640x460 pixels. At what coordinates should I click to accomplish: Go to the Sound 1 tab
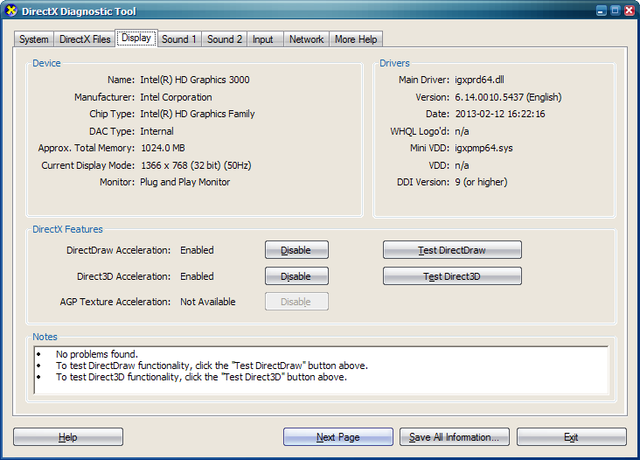[x=179, y=39]
